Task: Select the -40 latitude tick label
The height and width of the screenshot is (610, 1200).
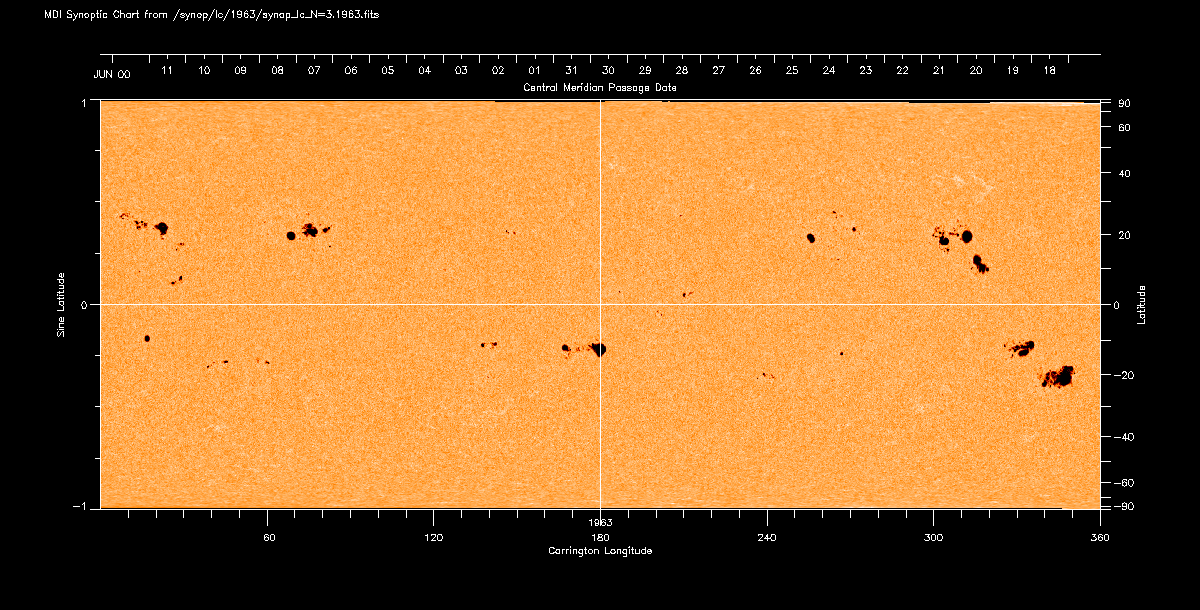Action: 1124,437
